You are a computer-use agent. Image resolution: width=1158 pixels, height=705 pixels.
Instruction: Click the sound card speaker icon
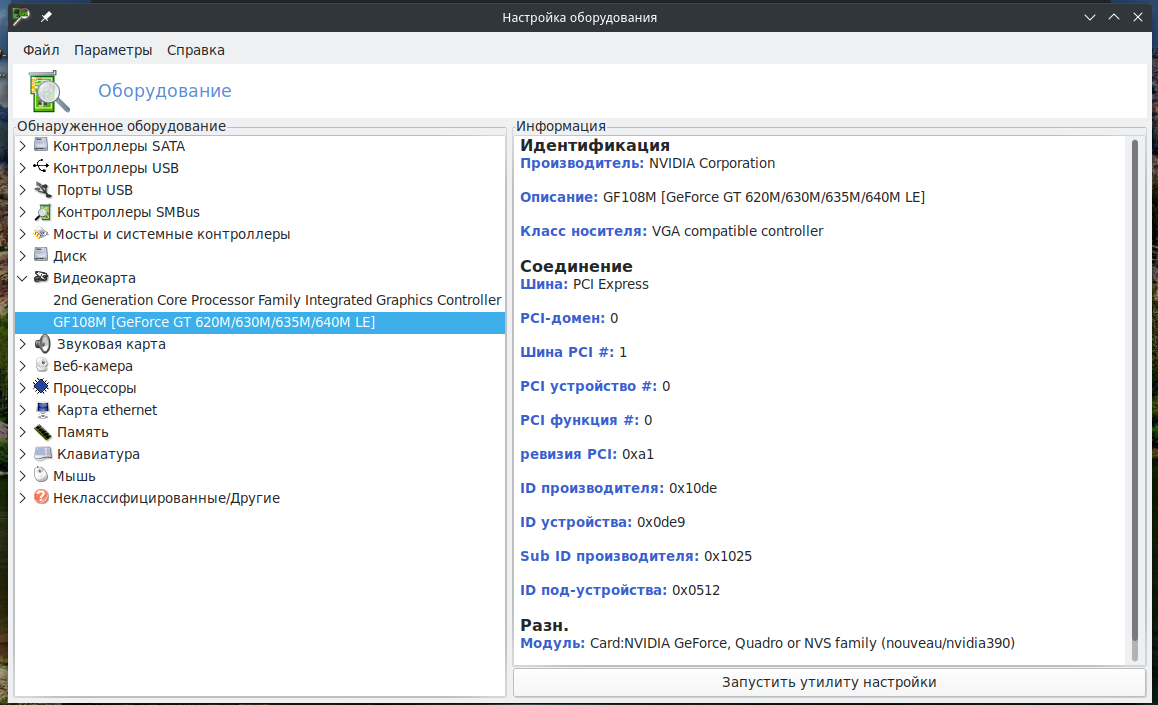43,344
